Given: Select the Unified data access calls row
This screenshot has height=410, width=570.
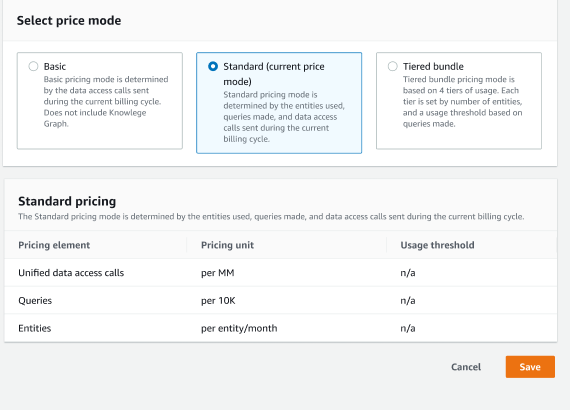Looking at the screenshot, I should (281, 273).
